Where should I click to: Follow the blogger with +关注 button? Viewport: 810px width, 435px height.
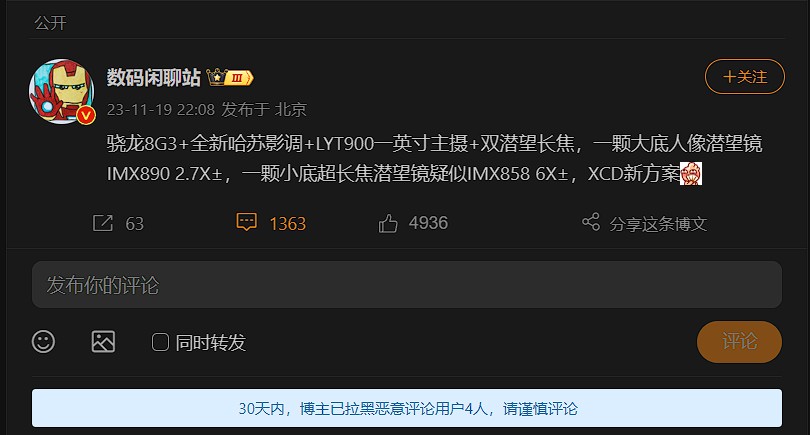[745, 76]
